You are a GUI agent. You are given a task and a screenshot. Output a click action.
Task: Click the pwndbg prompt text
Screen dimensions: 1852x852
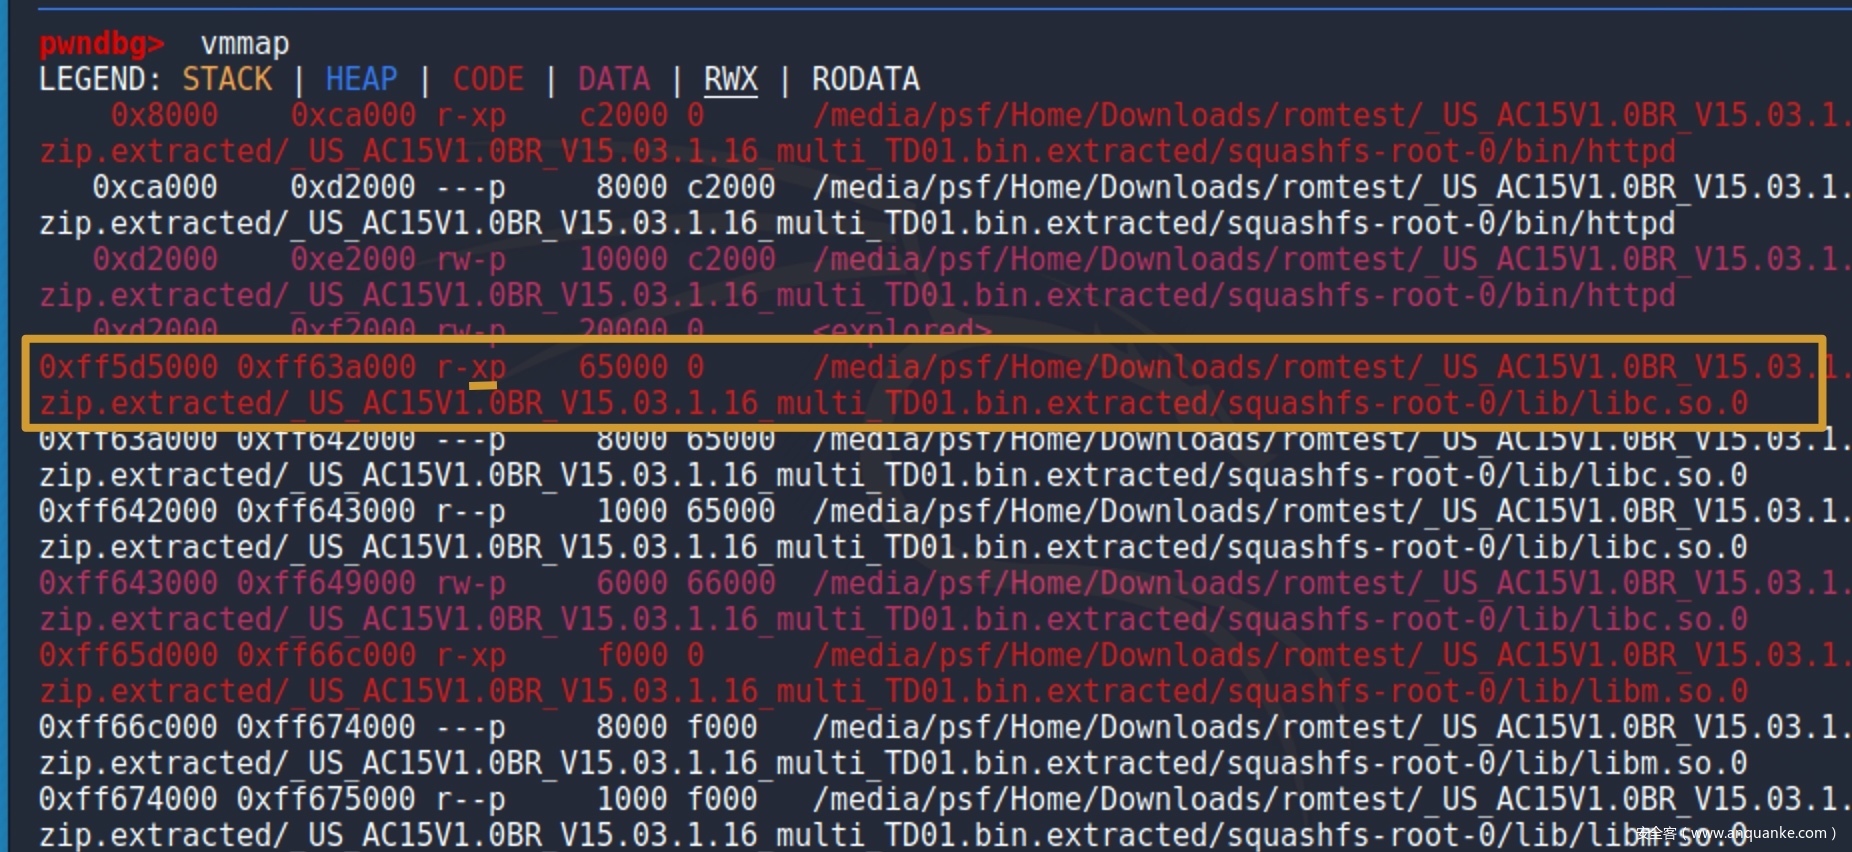coord(100,44)
